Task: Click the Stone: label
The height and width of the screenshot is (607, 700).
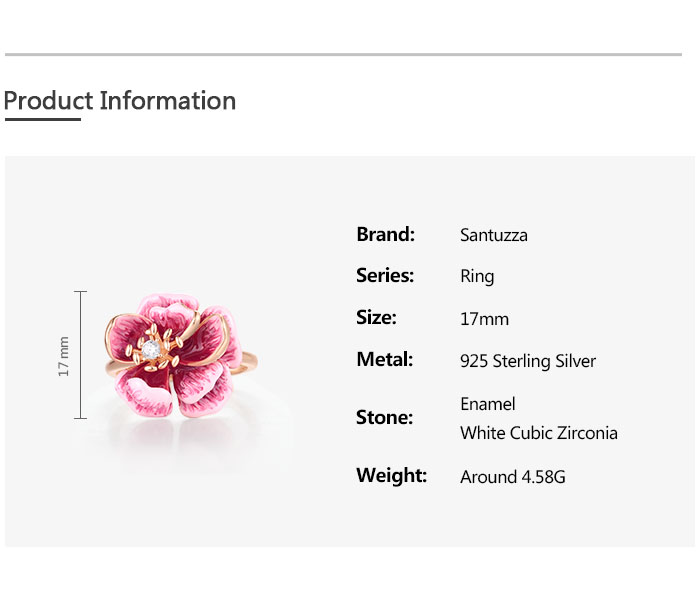Action: (x=384, y=418)
